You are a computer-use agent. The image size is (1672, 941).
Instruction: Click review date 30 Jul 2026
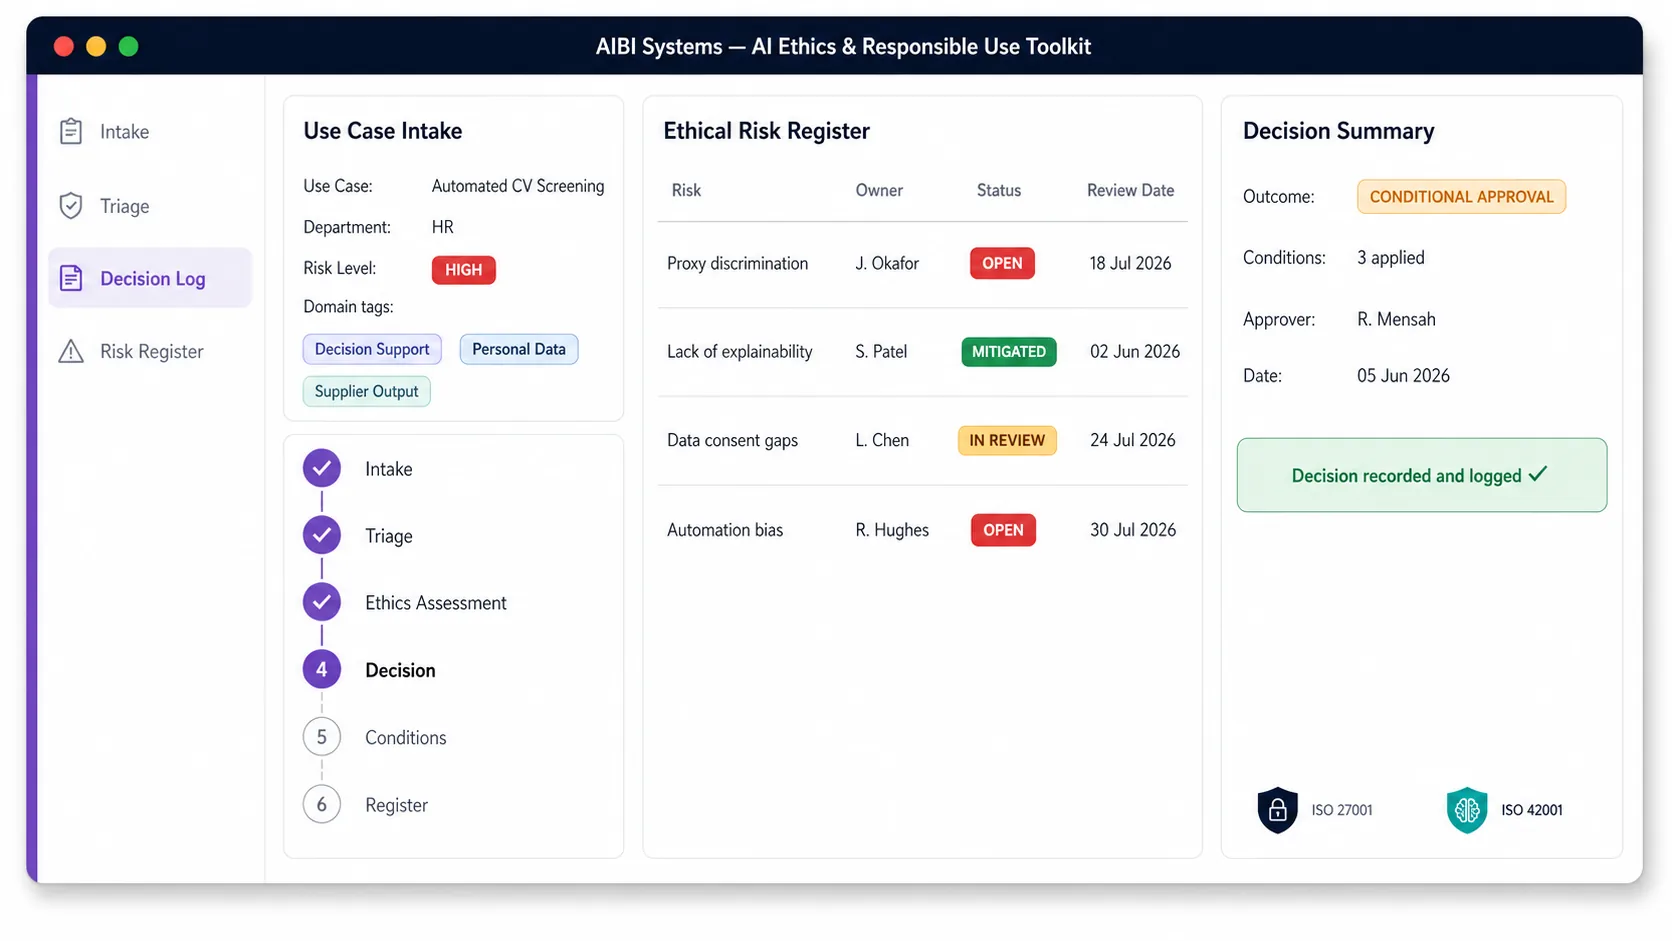coord(1133,530)
